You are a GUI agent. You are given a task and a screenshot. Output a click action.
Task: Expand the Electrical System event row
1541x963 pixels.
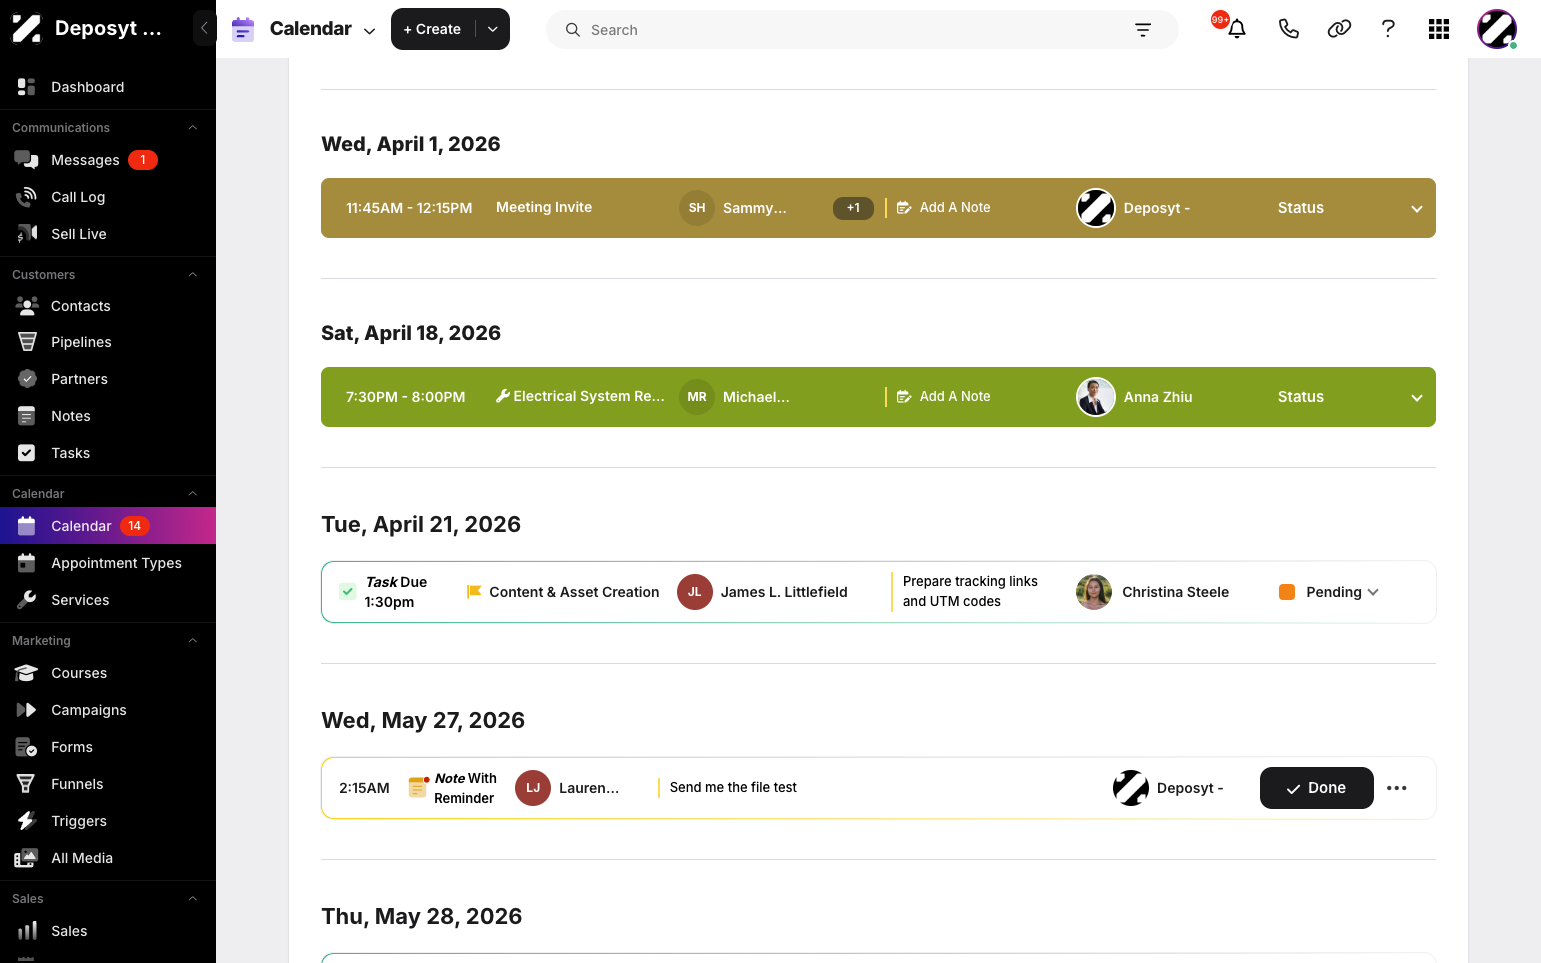pos(1416,398)
